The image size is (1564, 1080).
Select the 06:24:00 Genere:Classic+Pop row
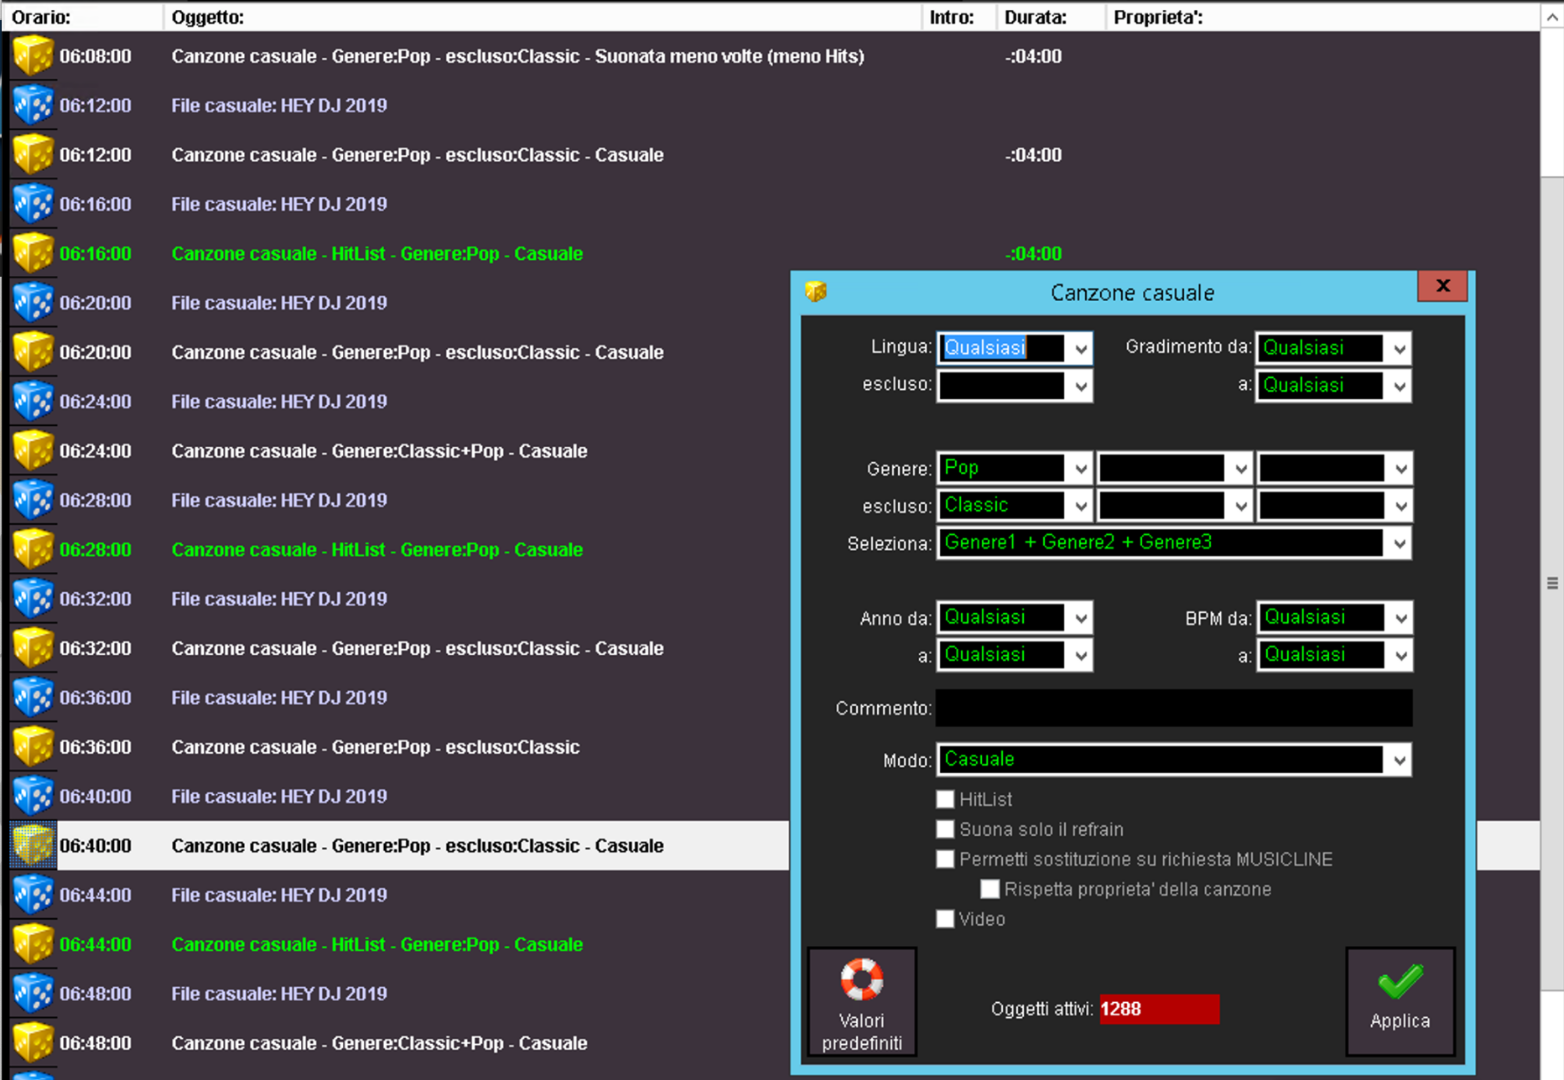click(379, 451)
